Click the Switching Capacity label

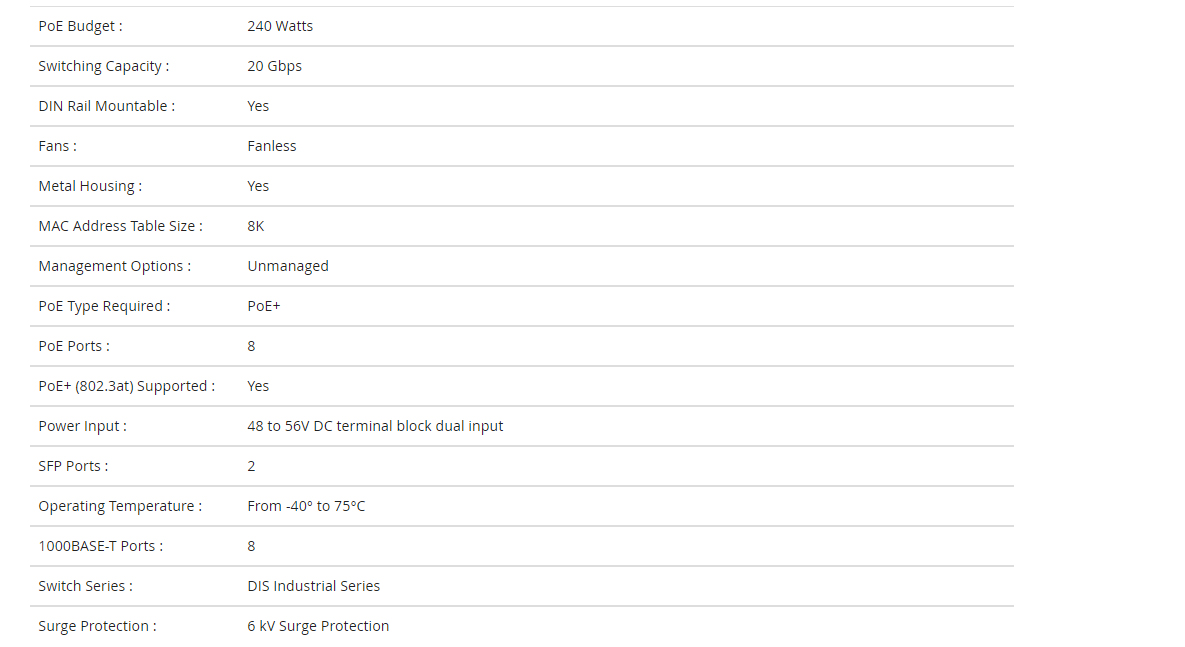click(104, 67)
